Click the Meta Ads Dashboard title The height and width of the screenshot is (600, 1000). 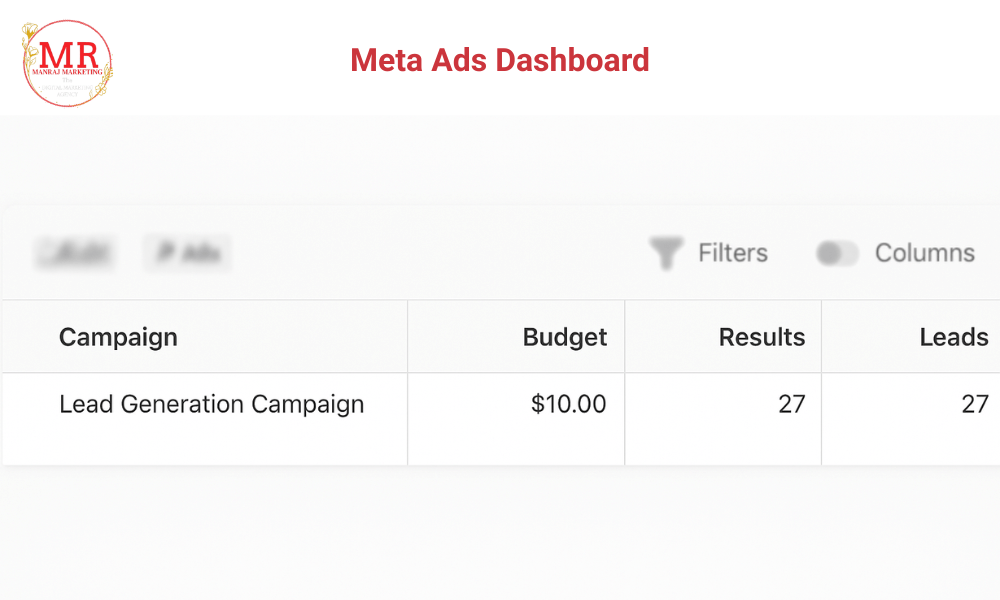click(500, 60)
